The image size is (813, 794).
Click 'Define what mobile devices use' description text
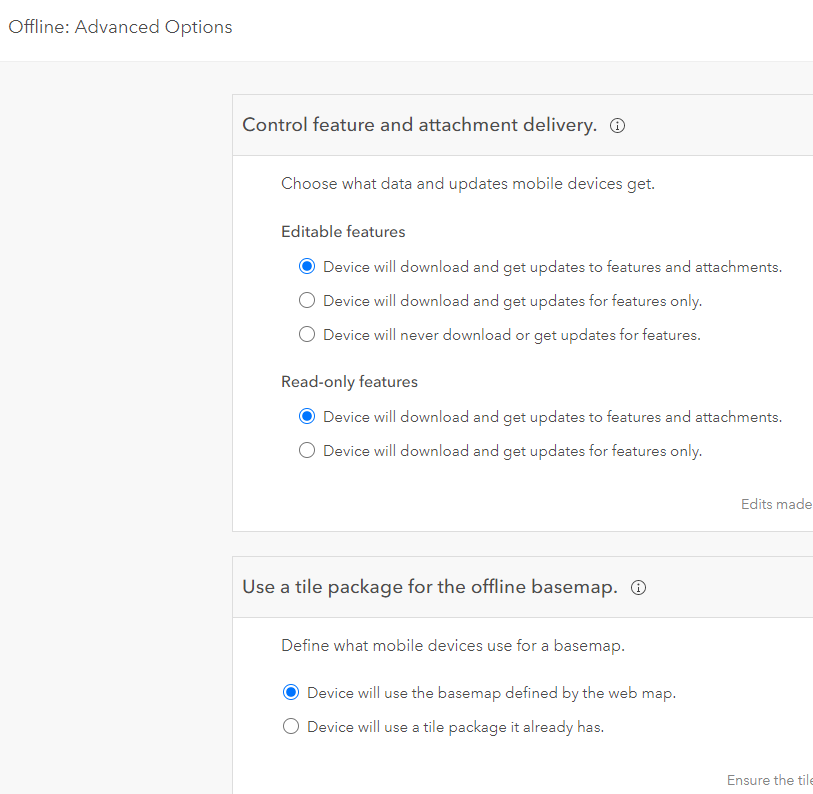coord(452,646)
